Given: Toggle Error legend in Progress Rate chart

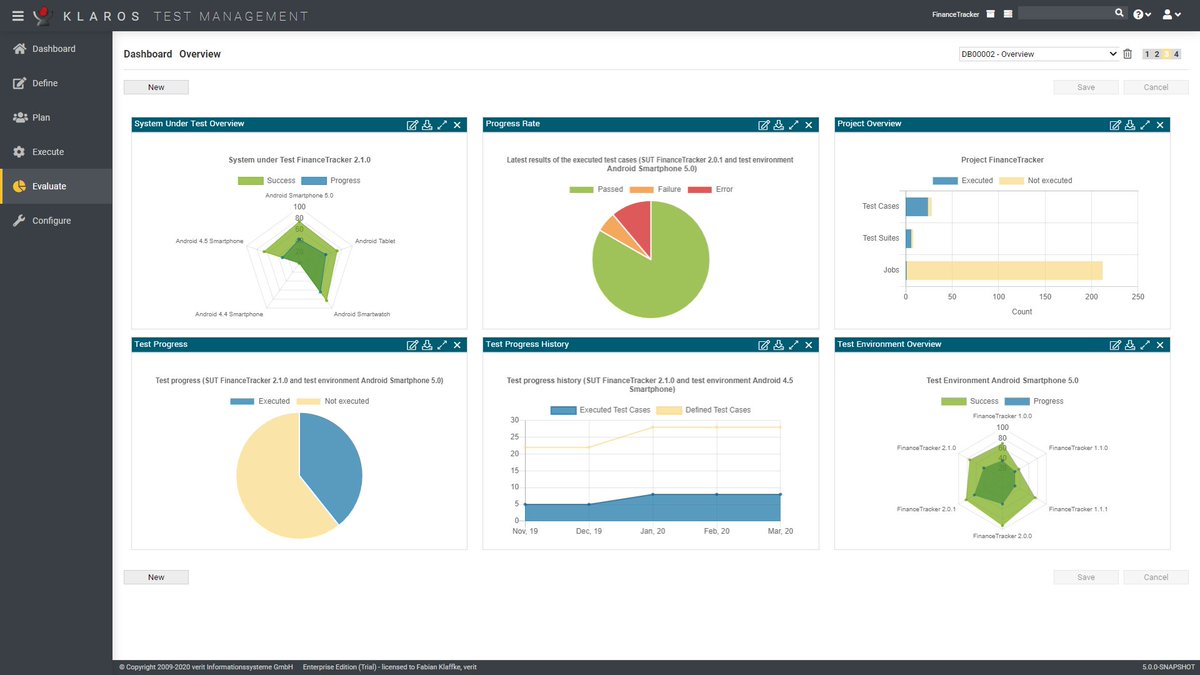Looking at the screenshot, I should [711, 190].
